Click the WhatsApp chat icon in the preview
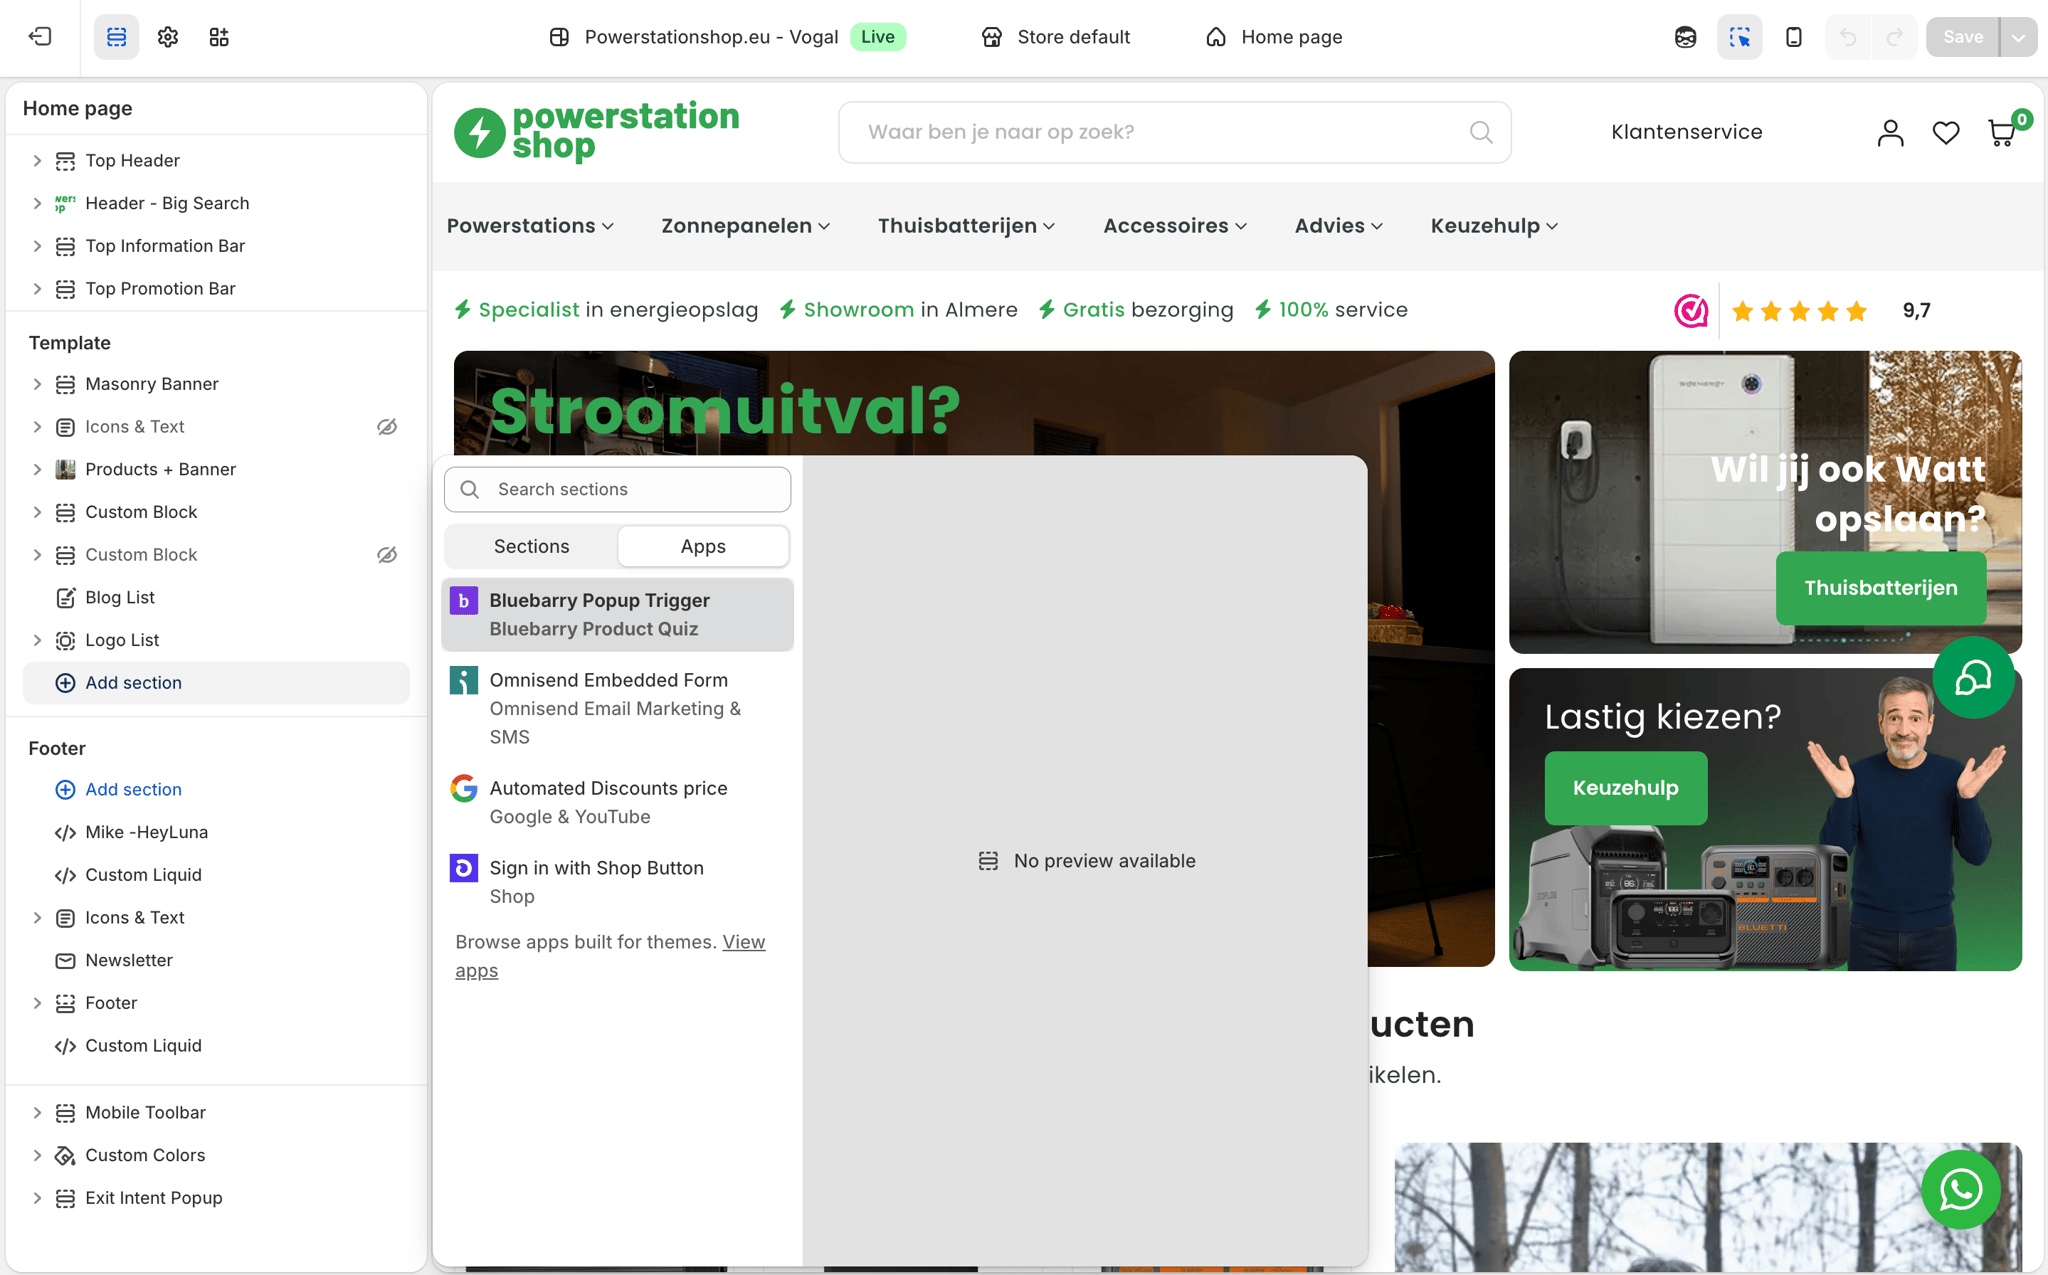Viewport: 2048px width, 1275px height. coord(1961,1190)
